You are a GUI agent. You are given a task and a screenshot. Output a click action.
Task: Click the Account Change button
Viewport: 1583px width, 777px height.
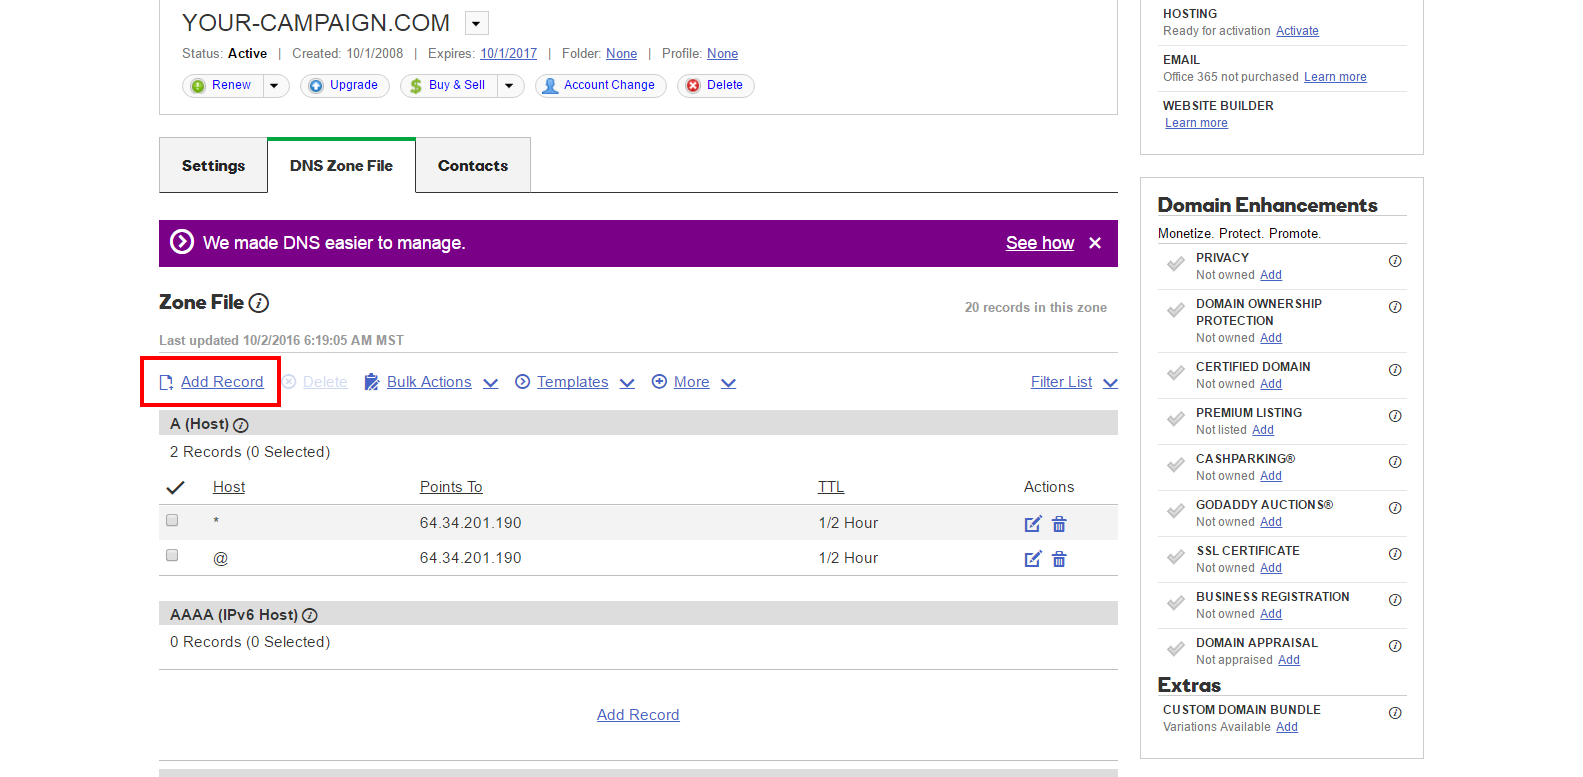tap(600, 86)
